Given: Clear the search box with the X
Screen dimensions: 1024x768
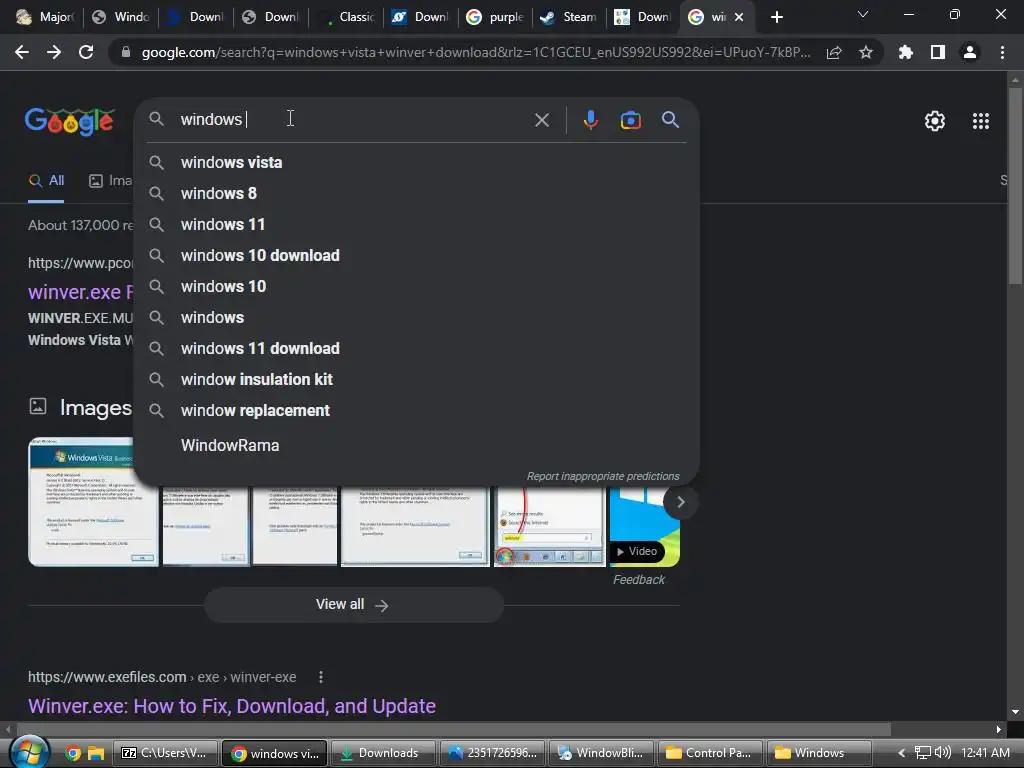Looking at the screenshot, I should [x=541, y=120].
